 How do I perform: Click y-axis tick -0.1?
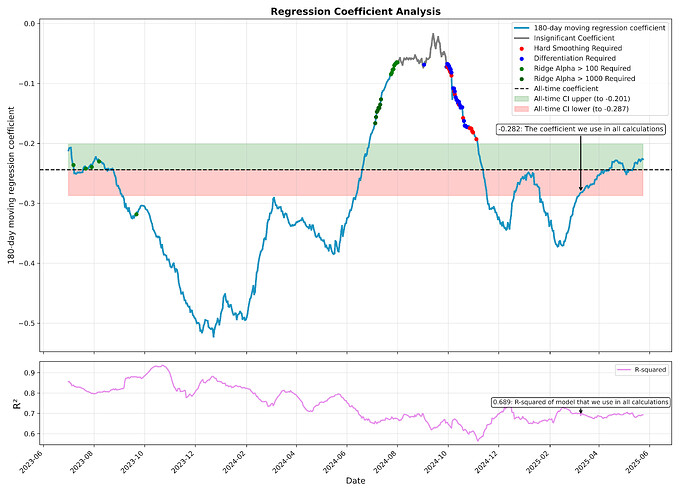[x=26, y=84]
